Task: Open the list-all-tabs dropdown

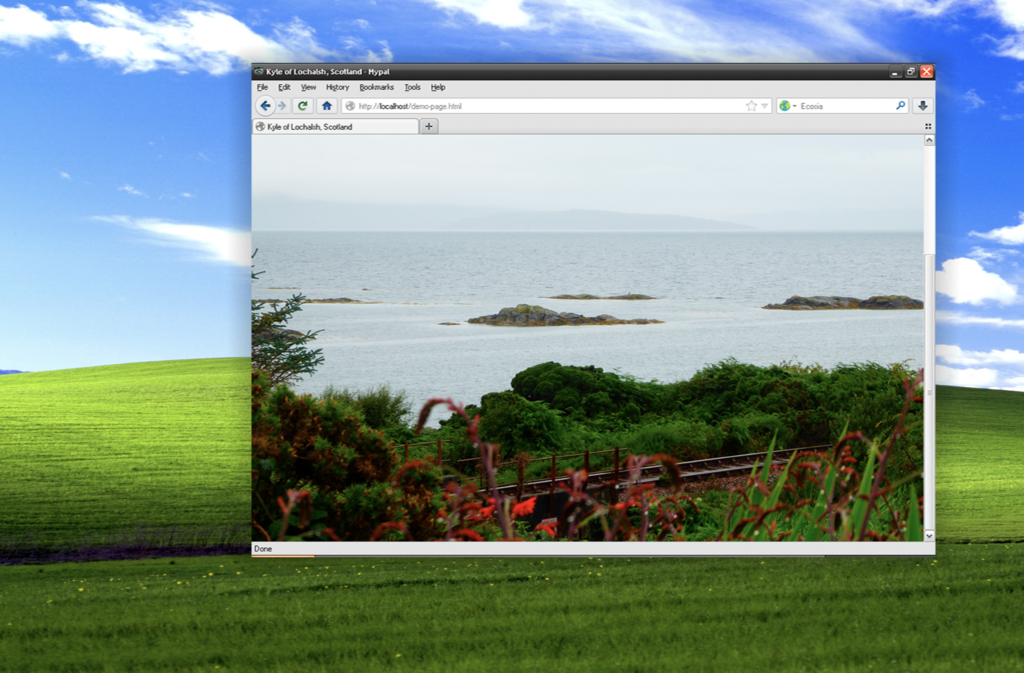Action: coord(928,126)
